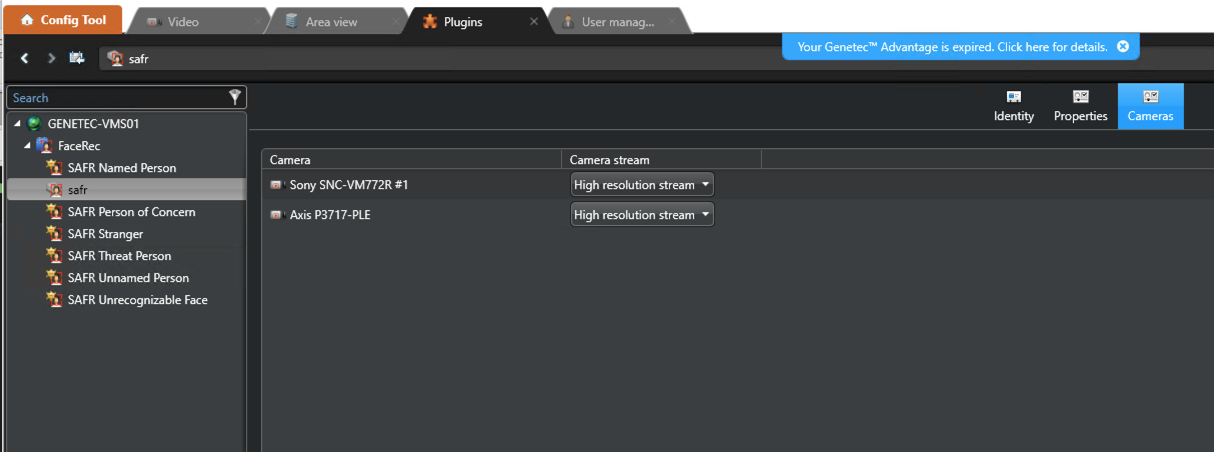Image resolution: width=1214 pixels, height=452 pixels.
Task: Sort by the Camera column header
Action: click(x=412, y=160)
